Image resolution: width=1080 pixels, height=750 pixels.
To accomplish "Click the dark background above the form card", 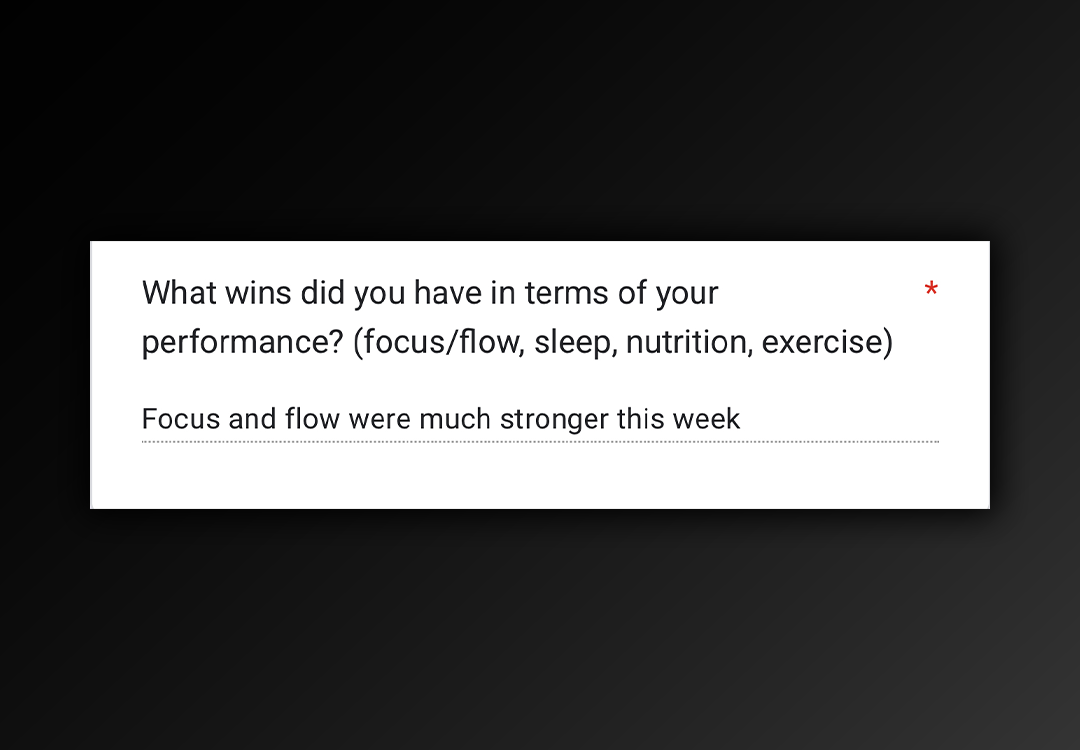I will [540, 120].
